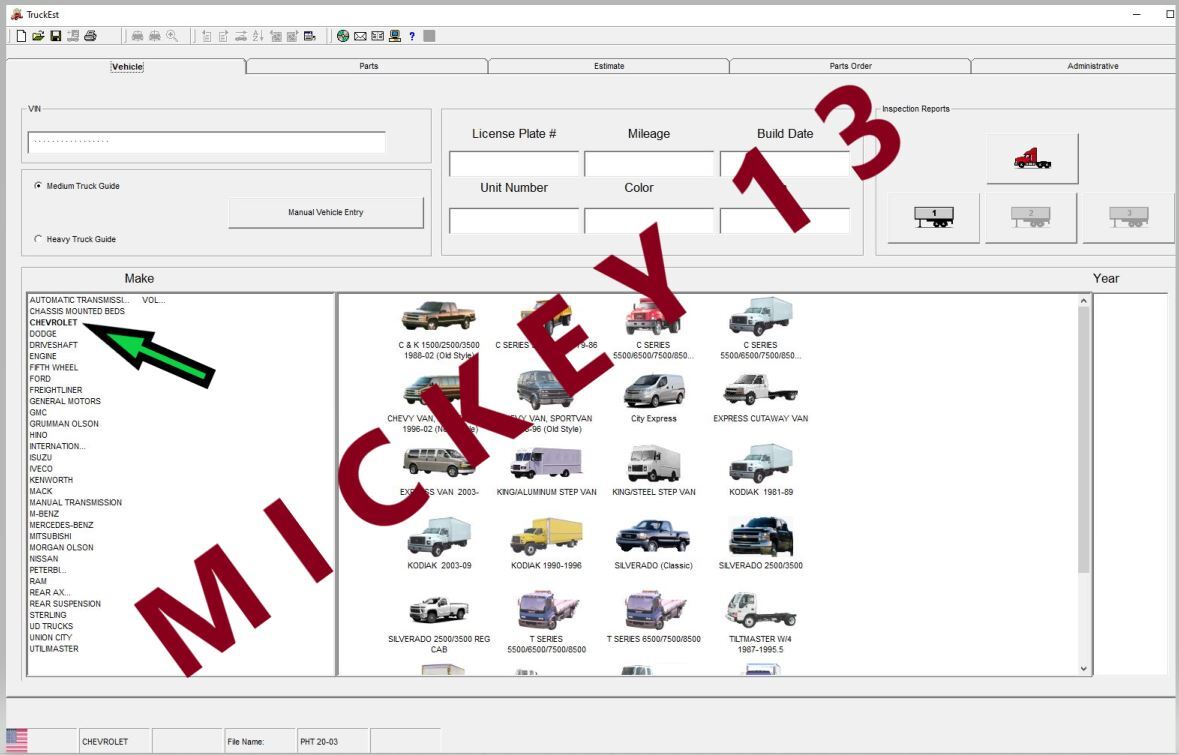Select Medium Truck Guide radio button
Viewport: 1179px width, 755px height.
click(x=38, y=186)
